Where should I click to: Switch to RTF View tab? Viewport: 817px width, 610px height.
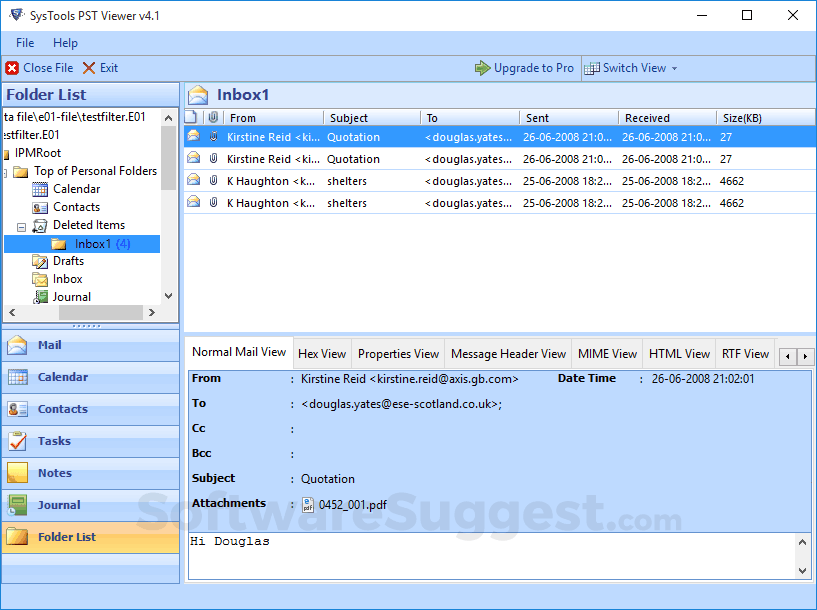(x=745, y=354)
